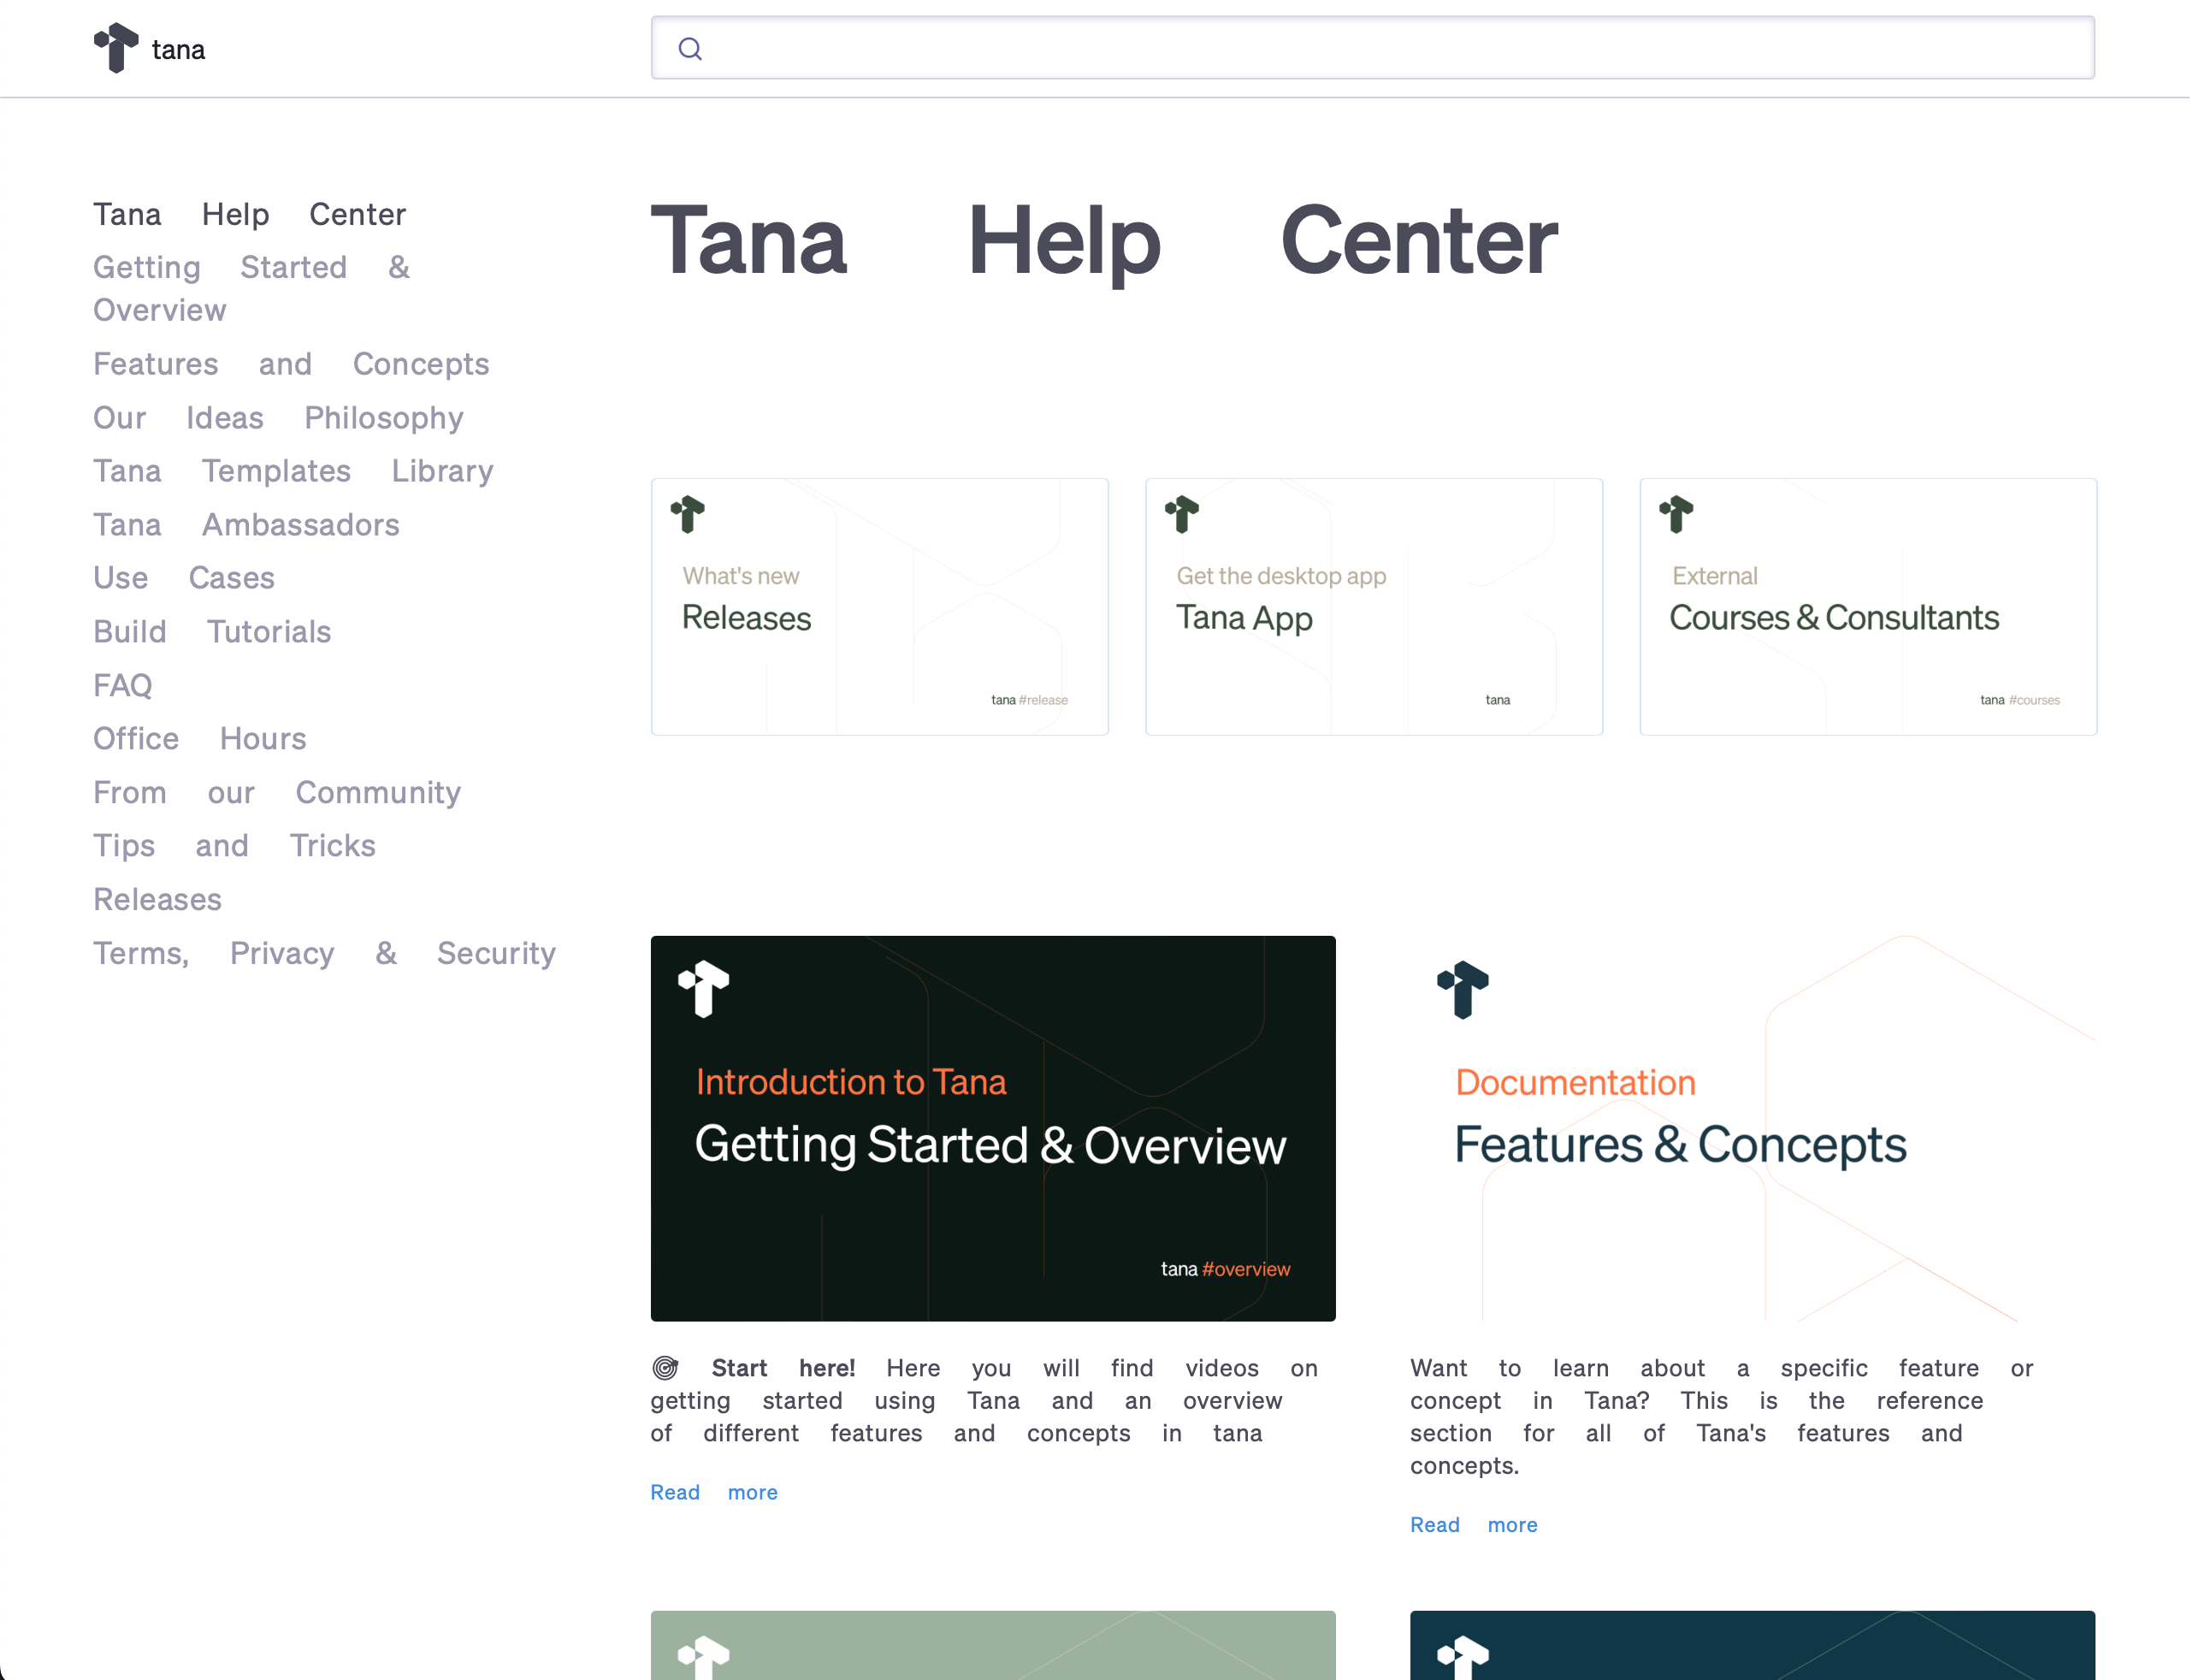Click dark Tana icon on Documentation banner
2193x1680 pixels.
pyautogui.click(x=1463, y=989)
